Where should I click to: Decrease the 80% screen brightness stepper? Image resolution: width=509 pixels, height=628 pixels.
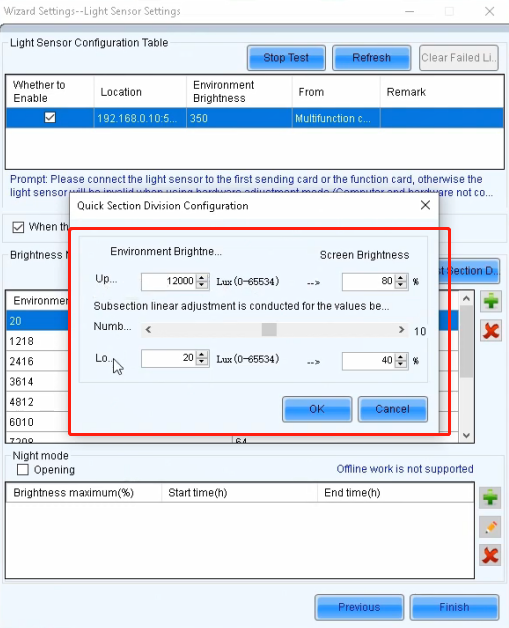401,285
